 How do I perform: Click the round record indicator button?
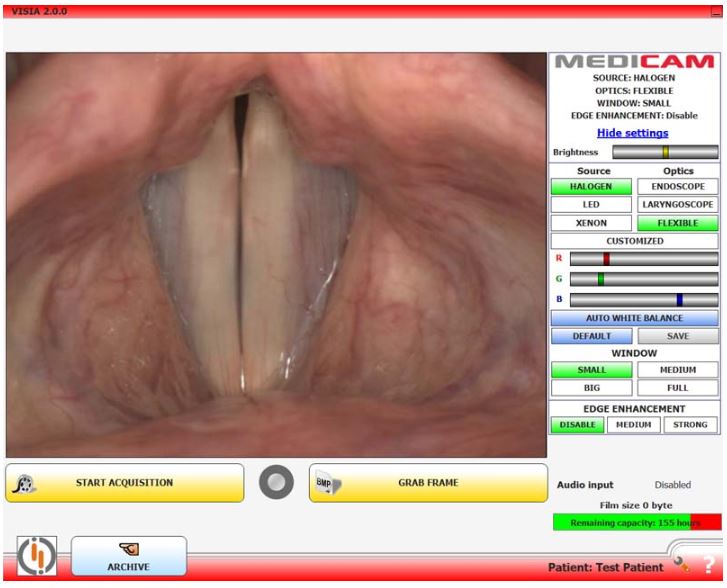click(276, 483)
